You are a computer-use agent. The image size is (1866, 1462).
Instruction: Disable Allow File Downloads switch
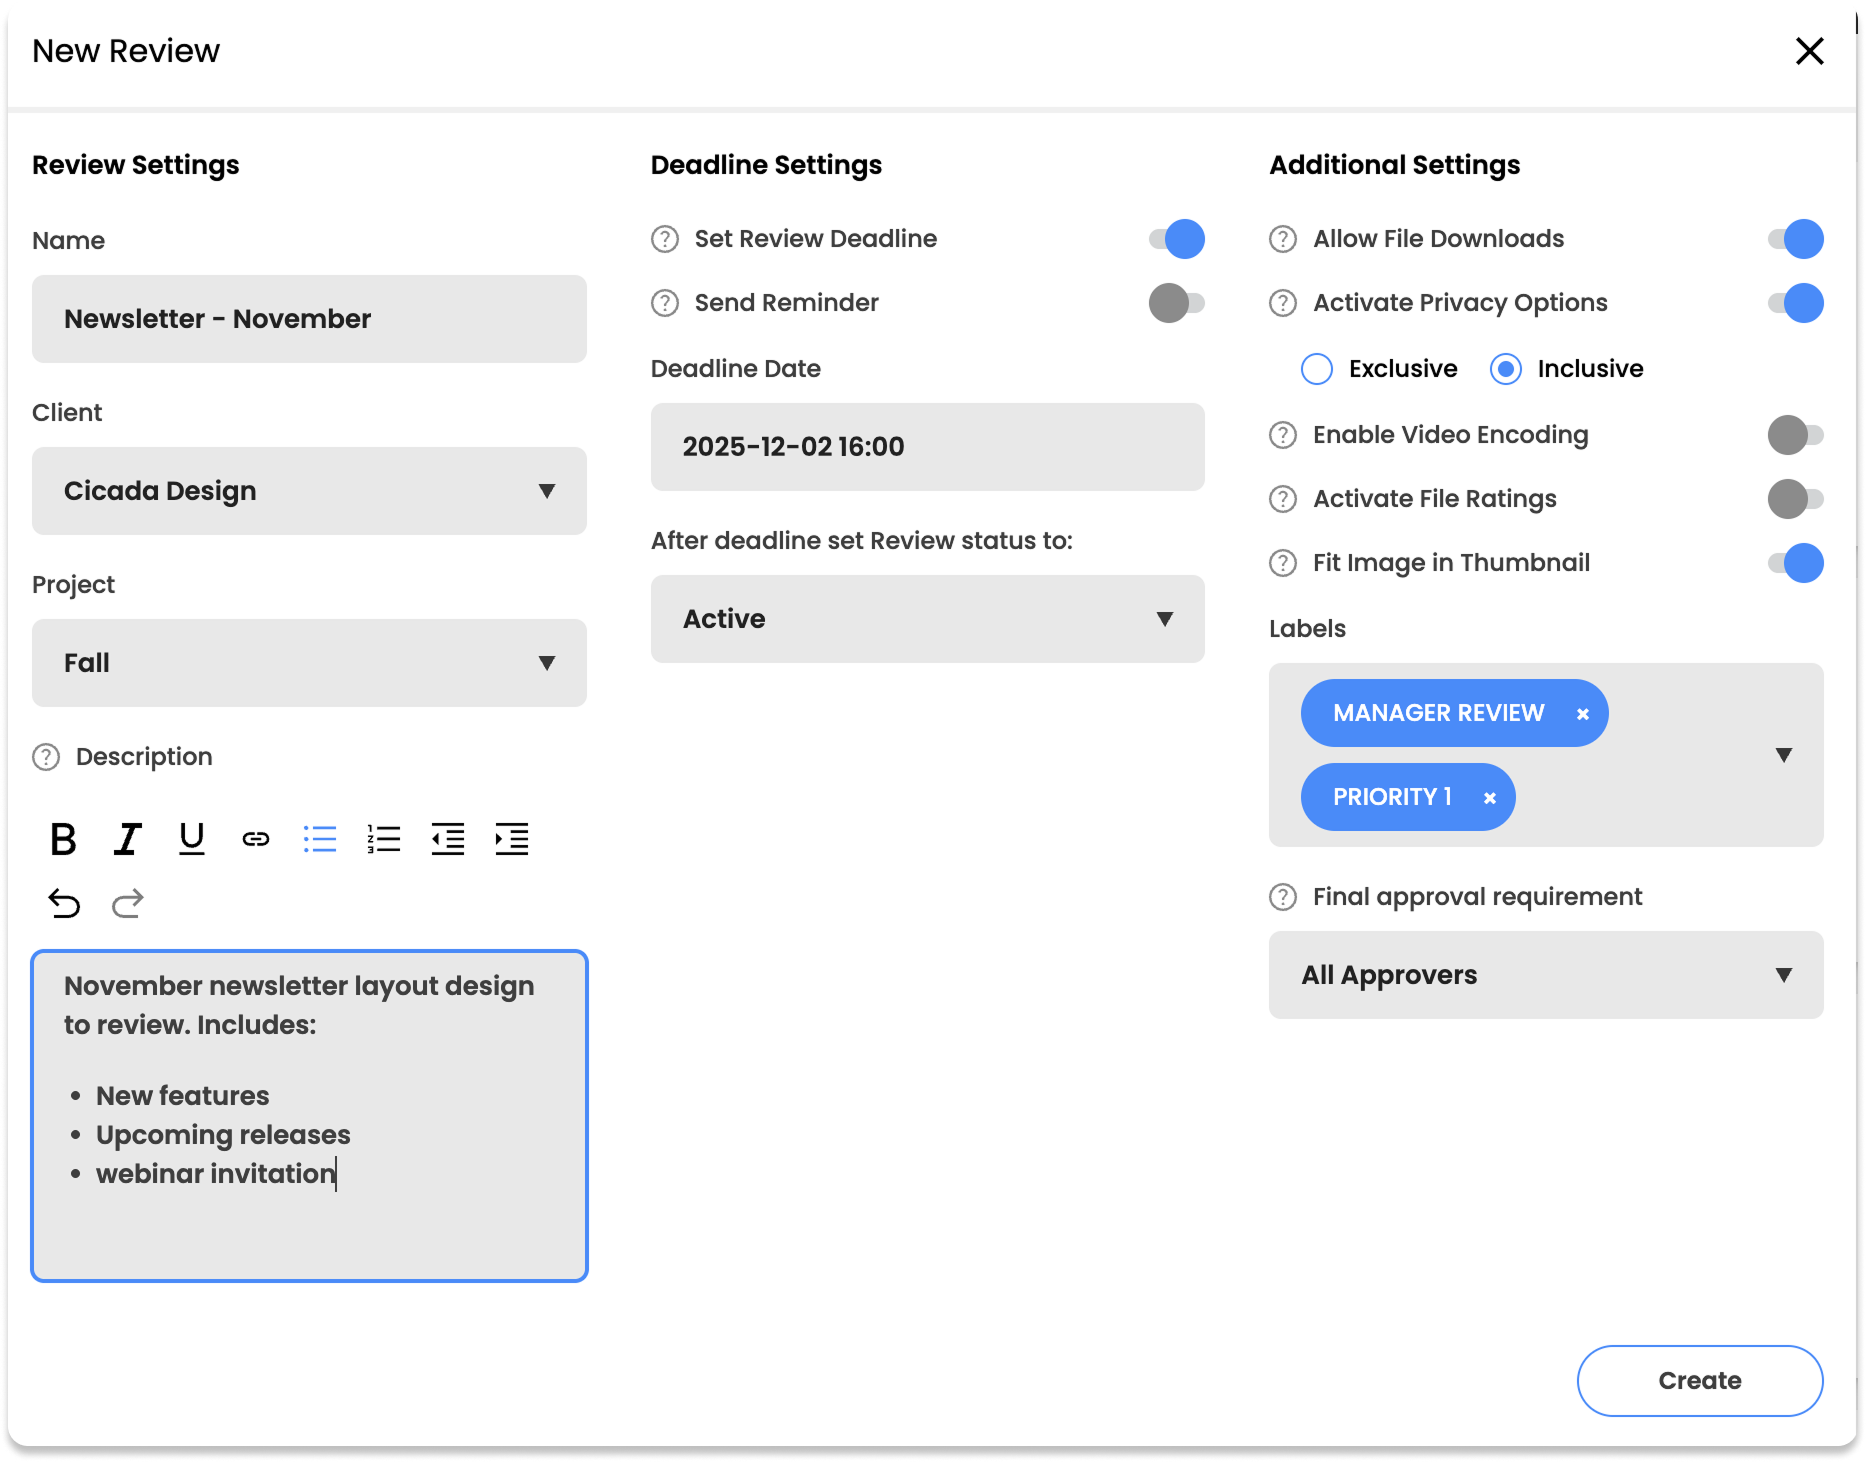tap(1795, 239)
